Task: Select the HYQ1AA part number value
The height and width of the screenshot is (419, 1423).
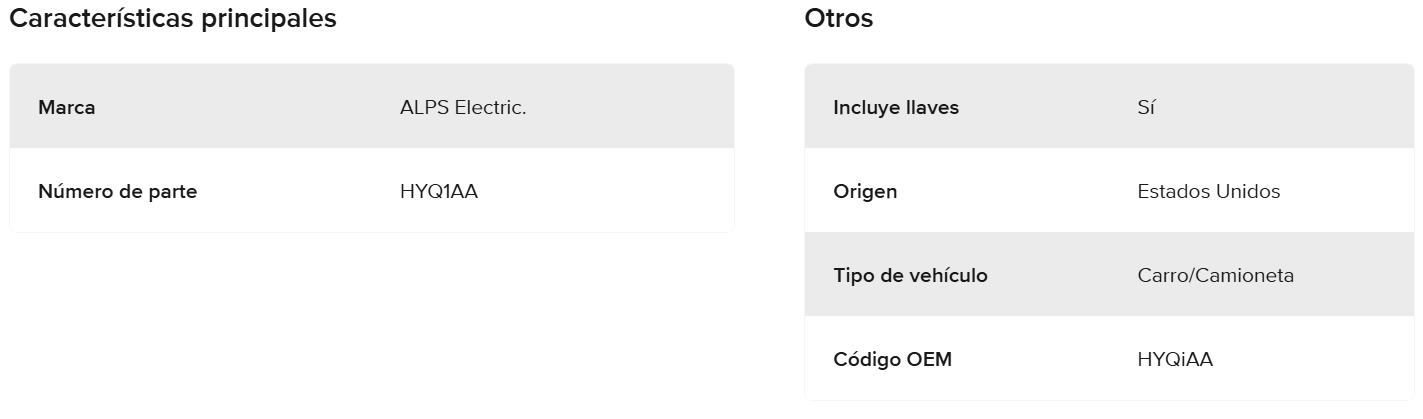Action: tap(438, 191)
